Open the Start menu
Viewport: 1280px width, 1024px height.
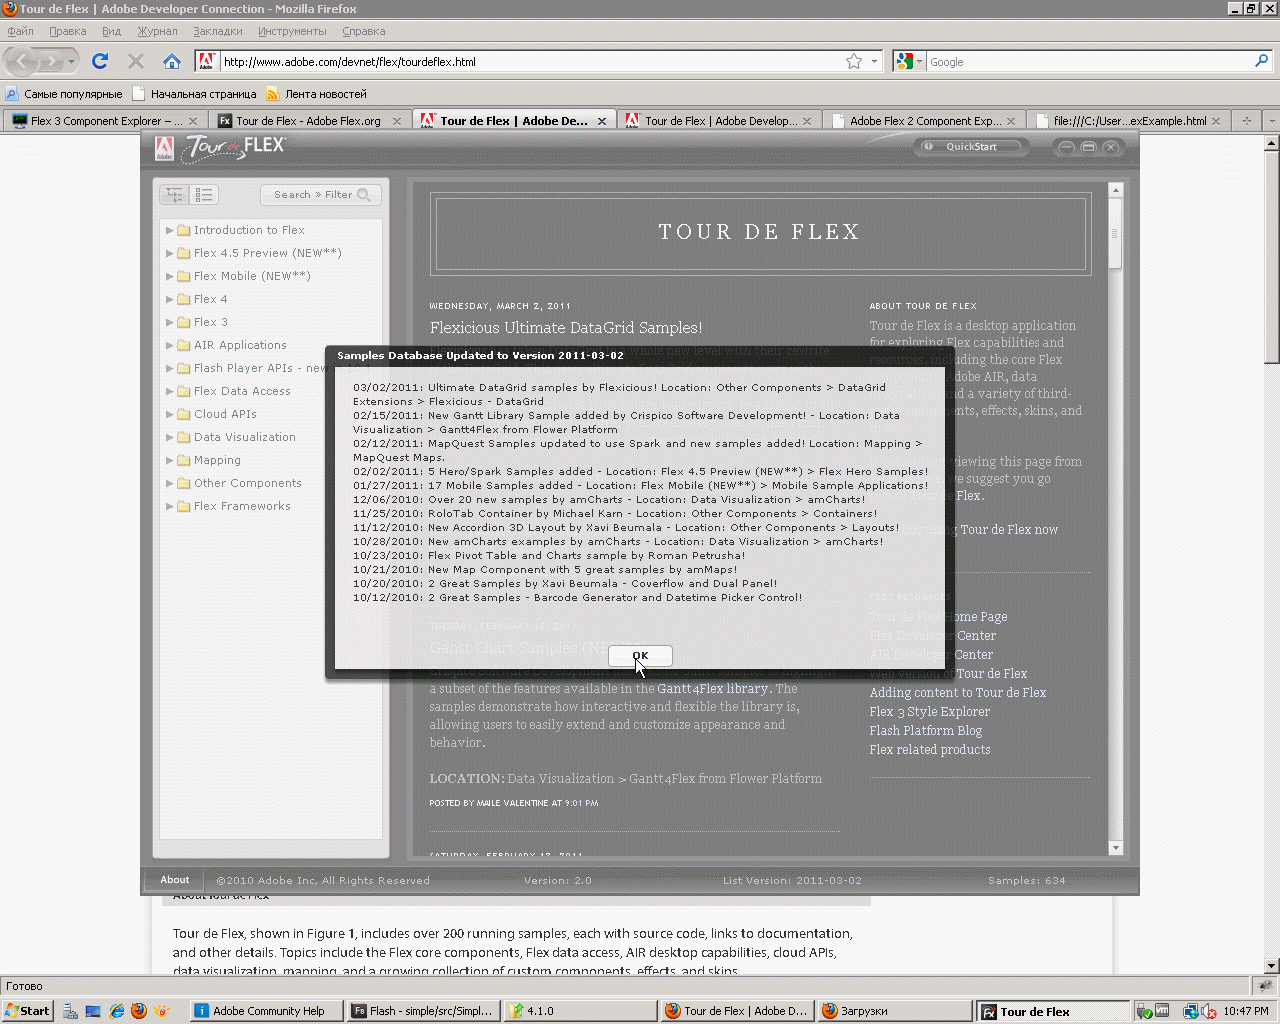pyautogui.click(x=27, y=1011)
